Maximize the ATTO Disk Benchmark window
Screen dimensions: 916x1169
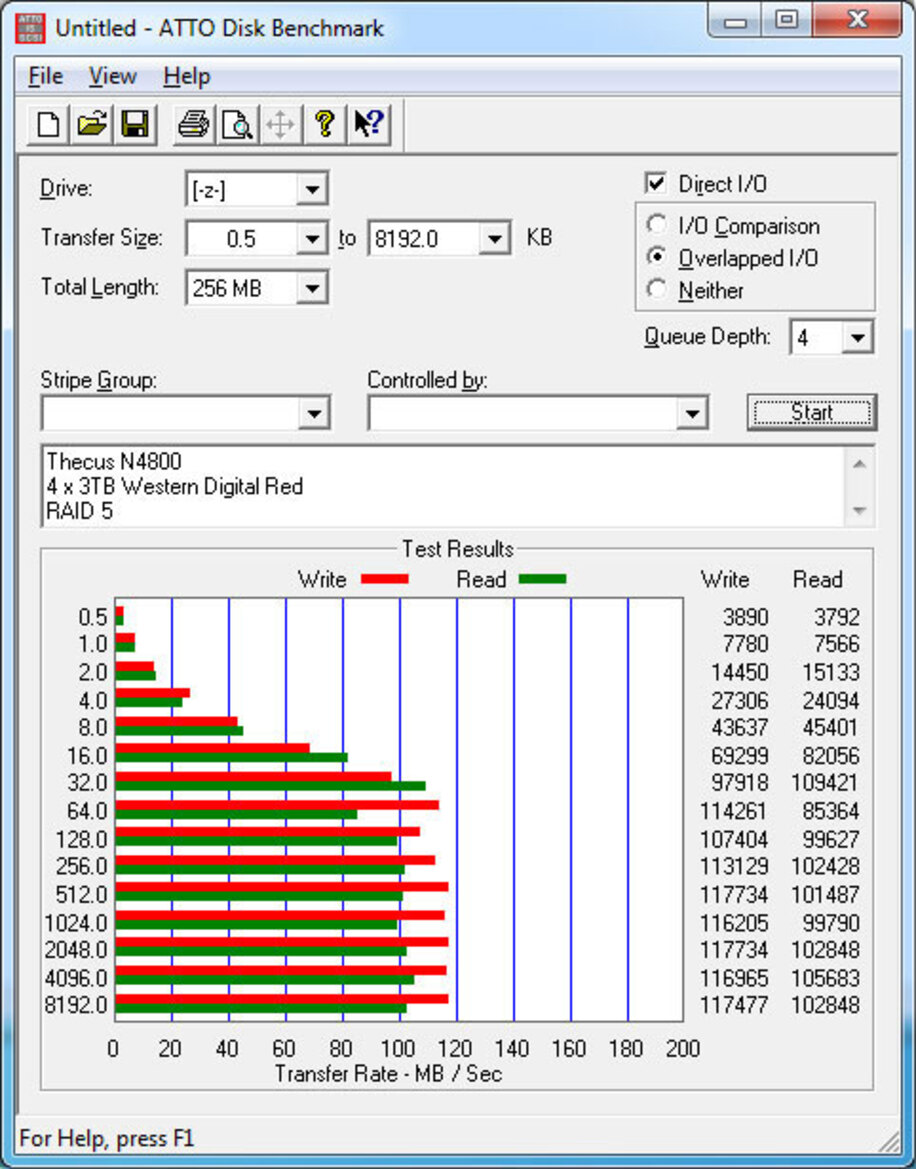[787, 21]
